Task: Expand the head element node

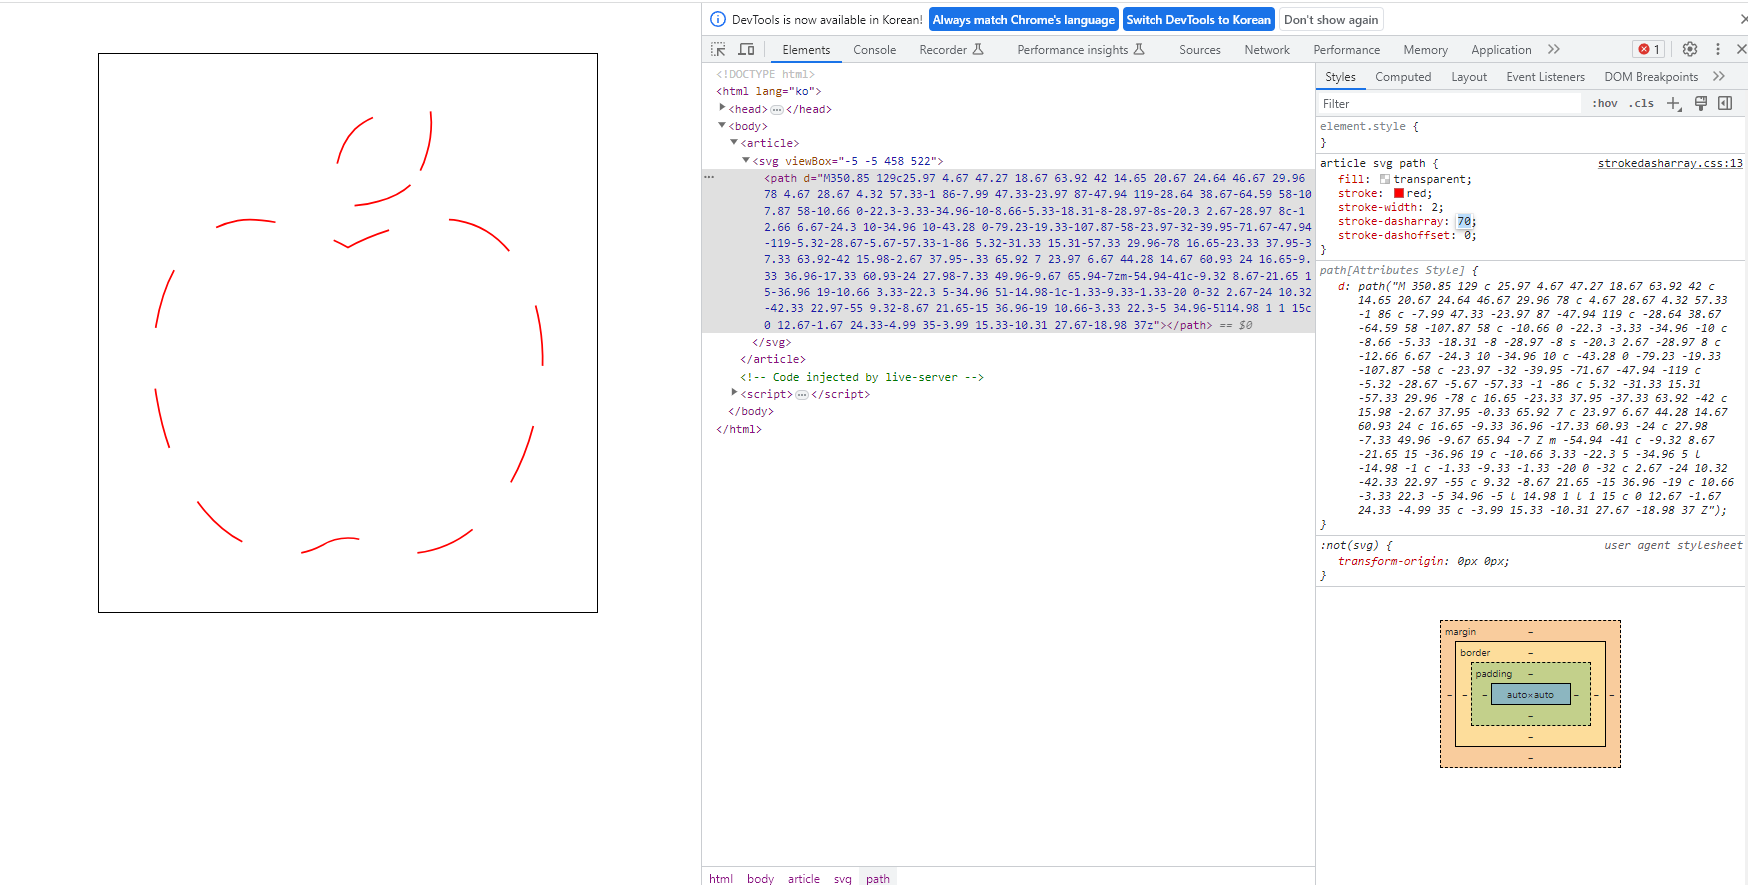Action: (722, 108)
